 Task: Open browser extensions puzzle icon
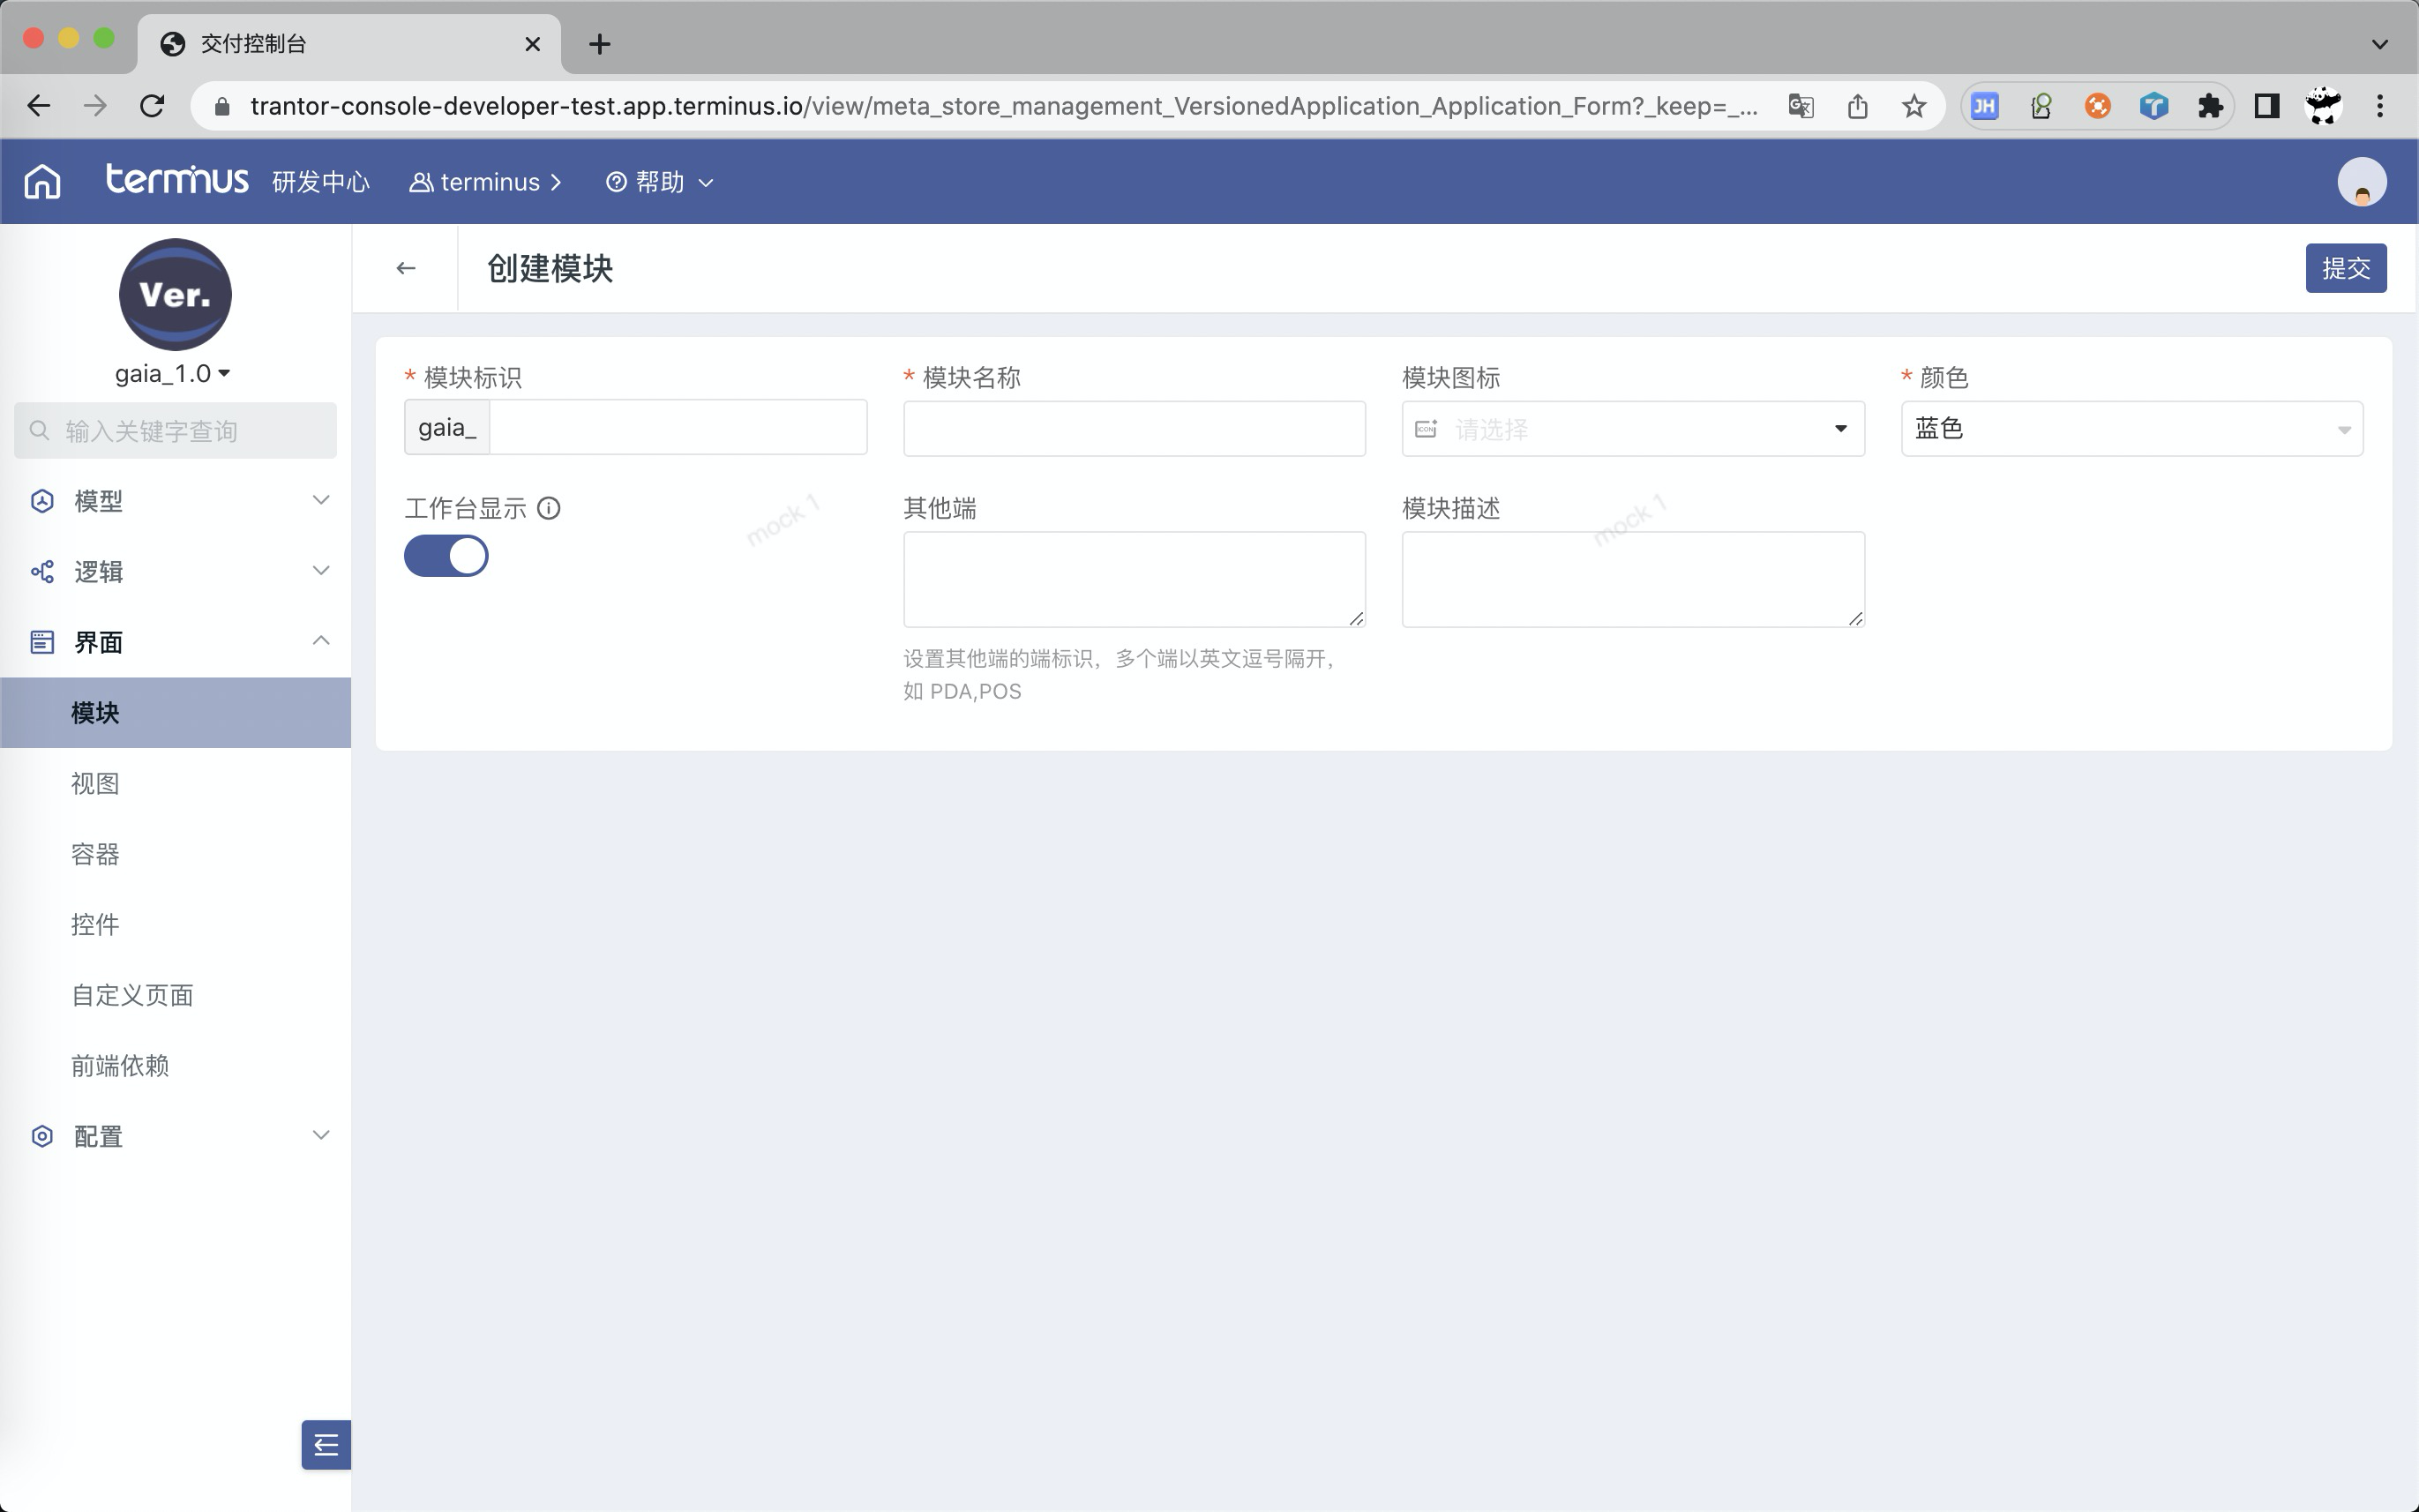tap(2209, 106)
